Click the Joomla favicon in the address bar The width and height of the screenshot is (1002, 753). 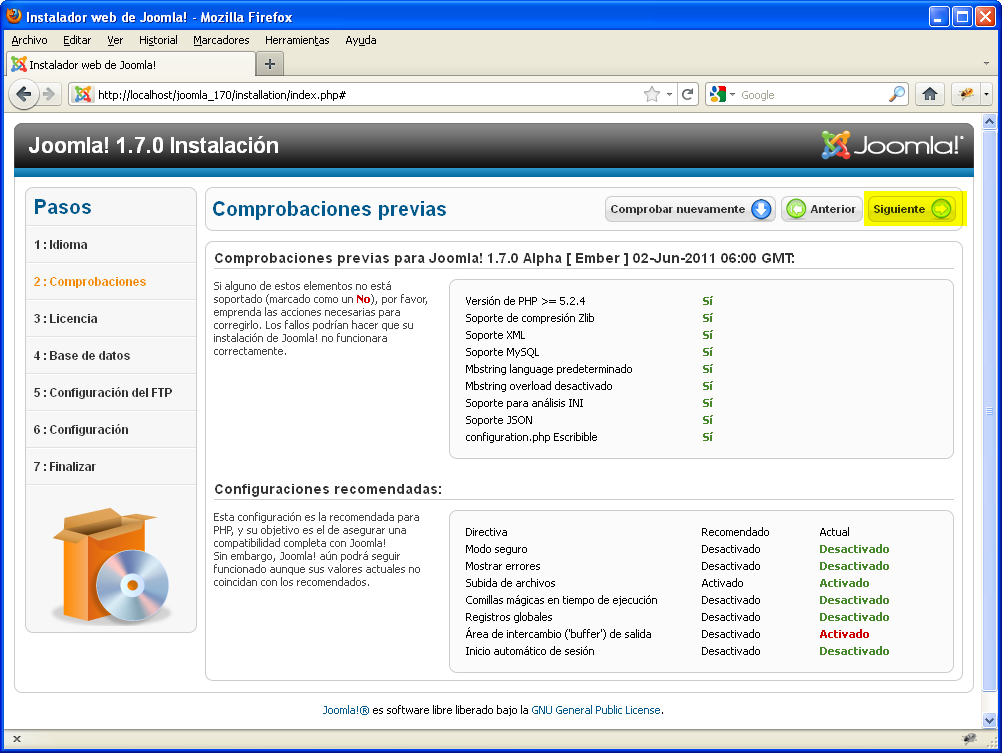click(82, 95)
